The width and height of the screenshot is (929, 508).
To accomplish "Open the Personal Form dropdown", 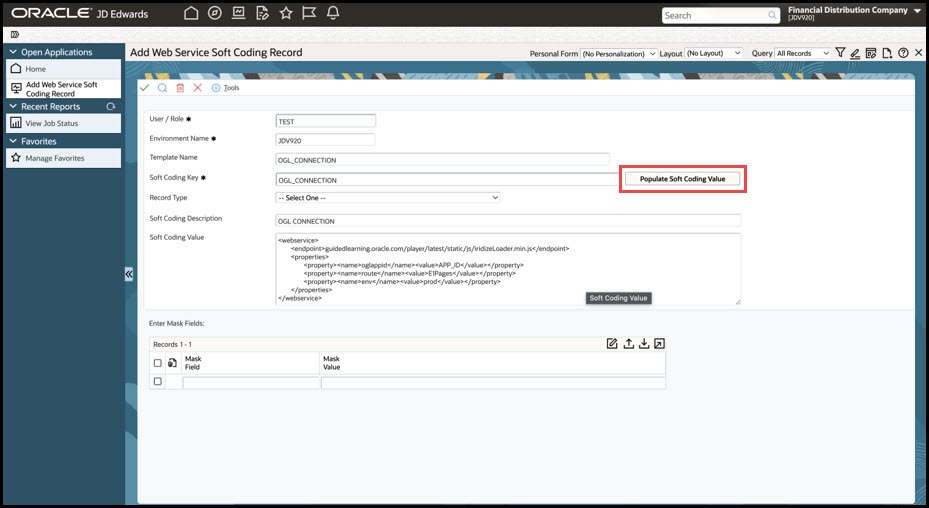I will (x=619, y=53).
